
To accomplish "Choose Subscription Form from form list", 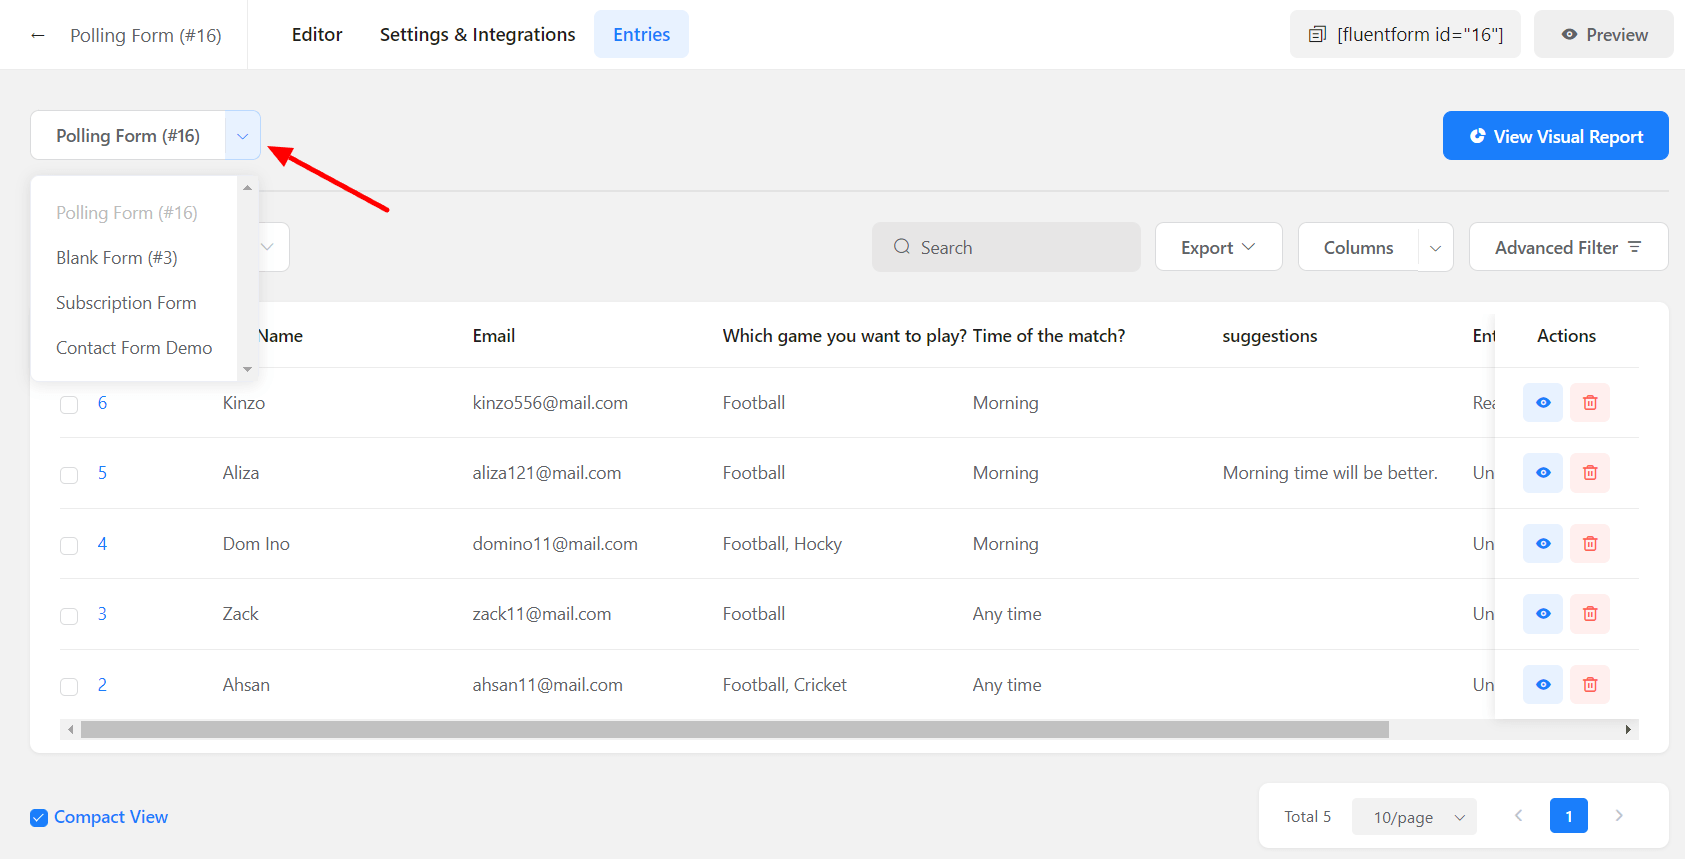I will pos(126,303).
